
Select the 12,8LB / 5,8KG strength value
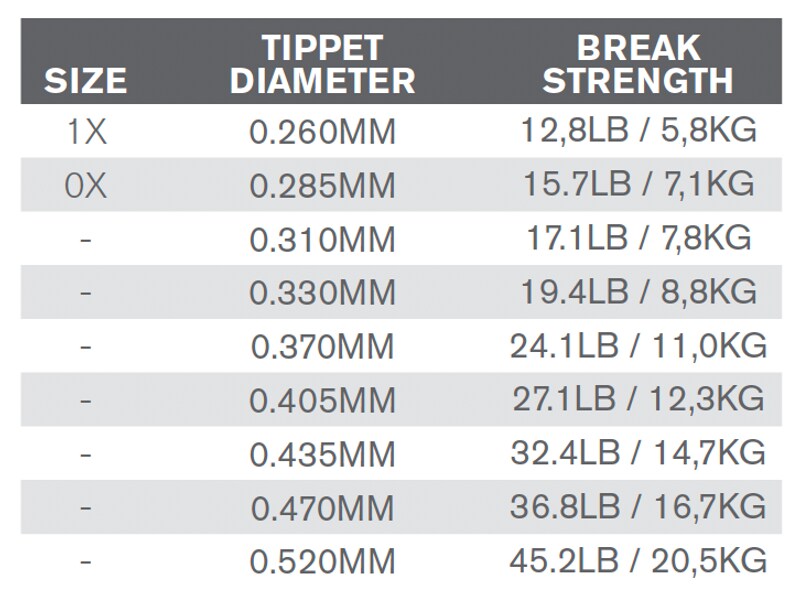tap(638, 131)
